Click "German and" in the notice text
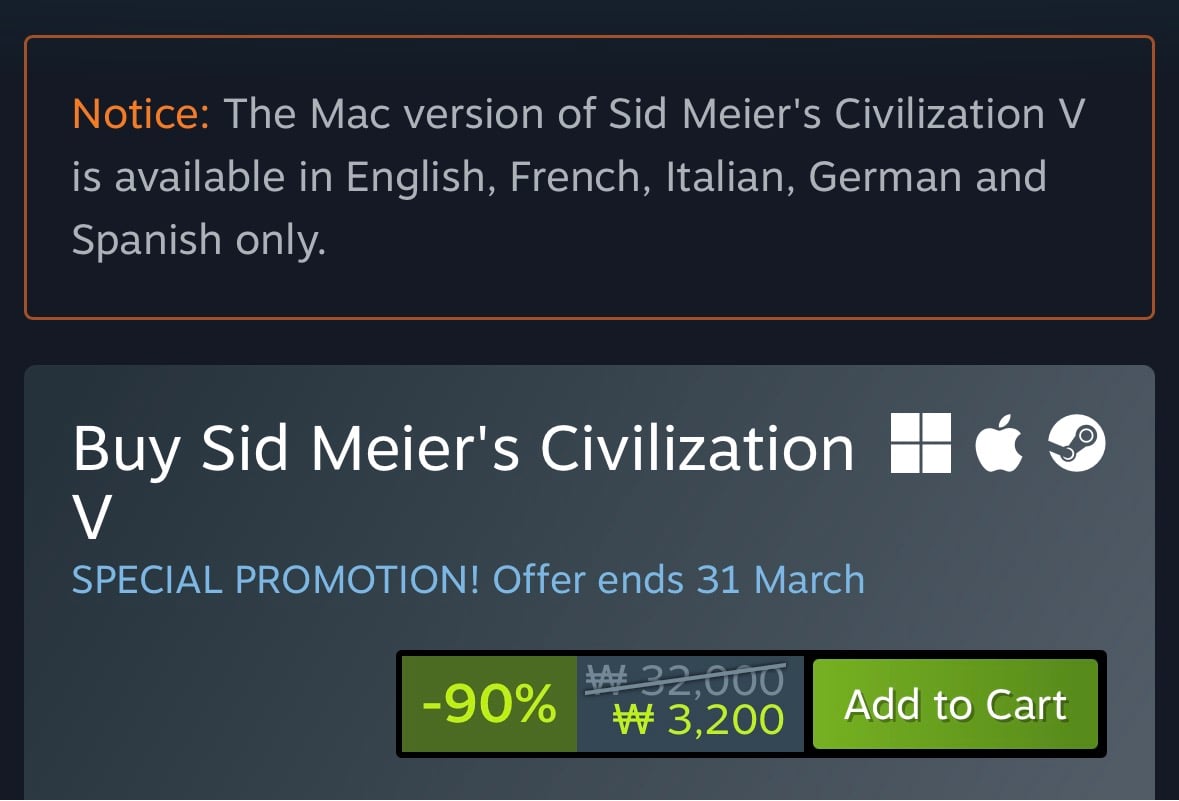1179x801 pixels. [x=927, y=177]
